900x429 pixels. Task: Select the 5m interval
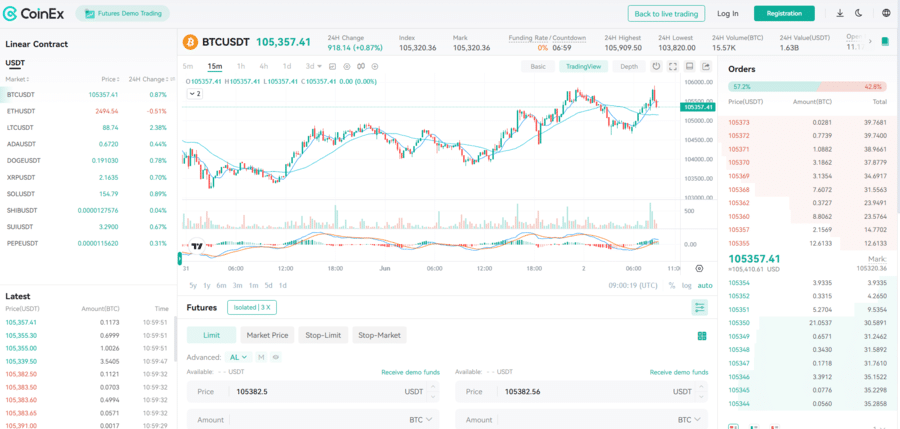point(188,67)
